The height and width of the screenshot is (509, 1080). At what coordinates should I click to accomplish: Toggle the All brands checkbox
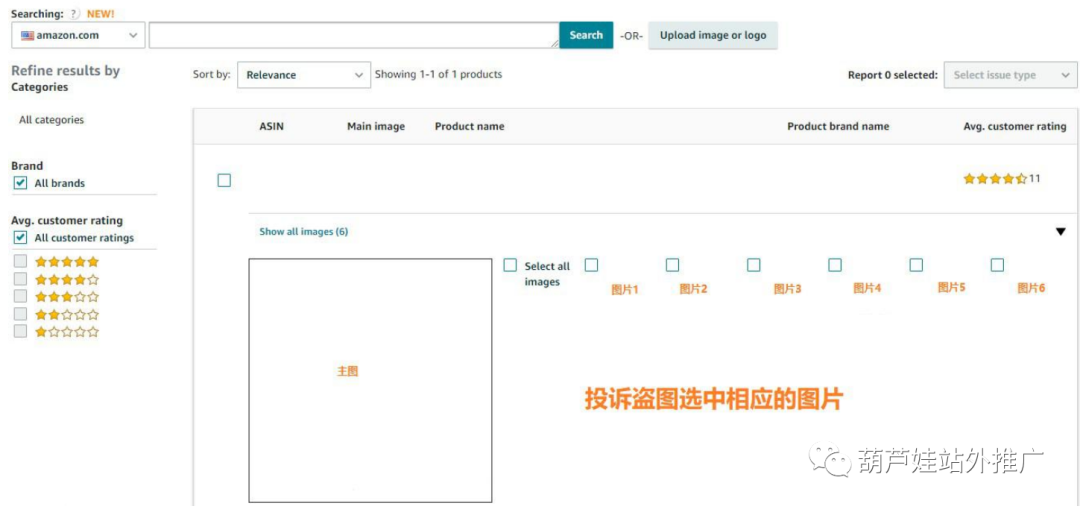point(21,183)
